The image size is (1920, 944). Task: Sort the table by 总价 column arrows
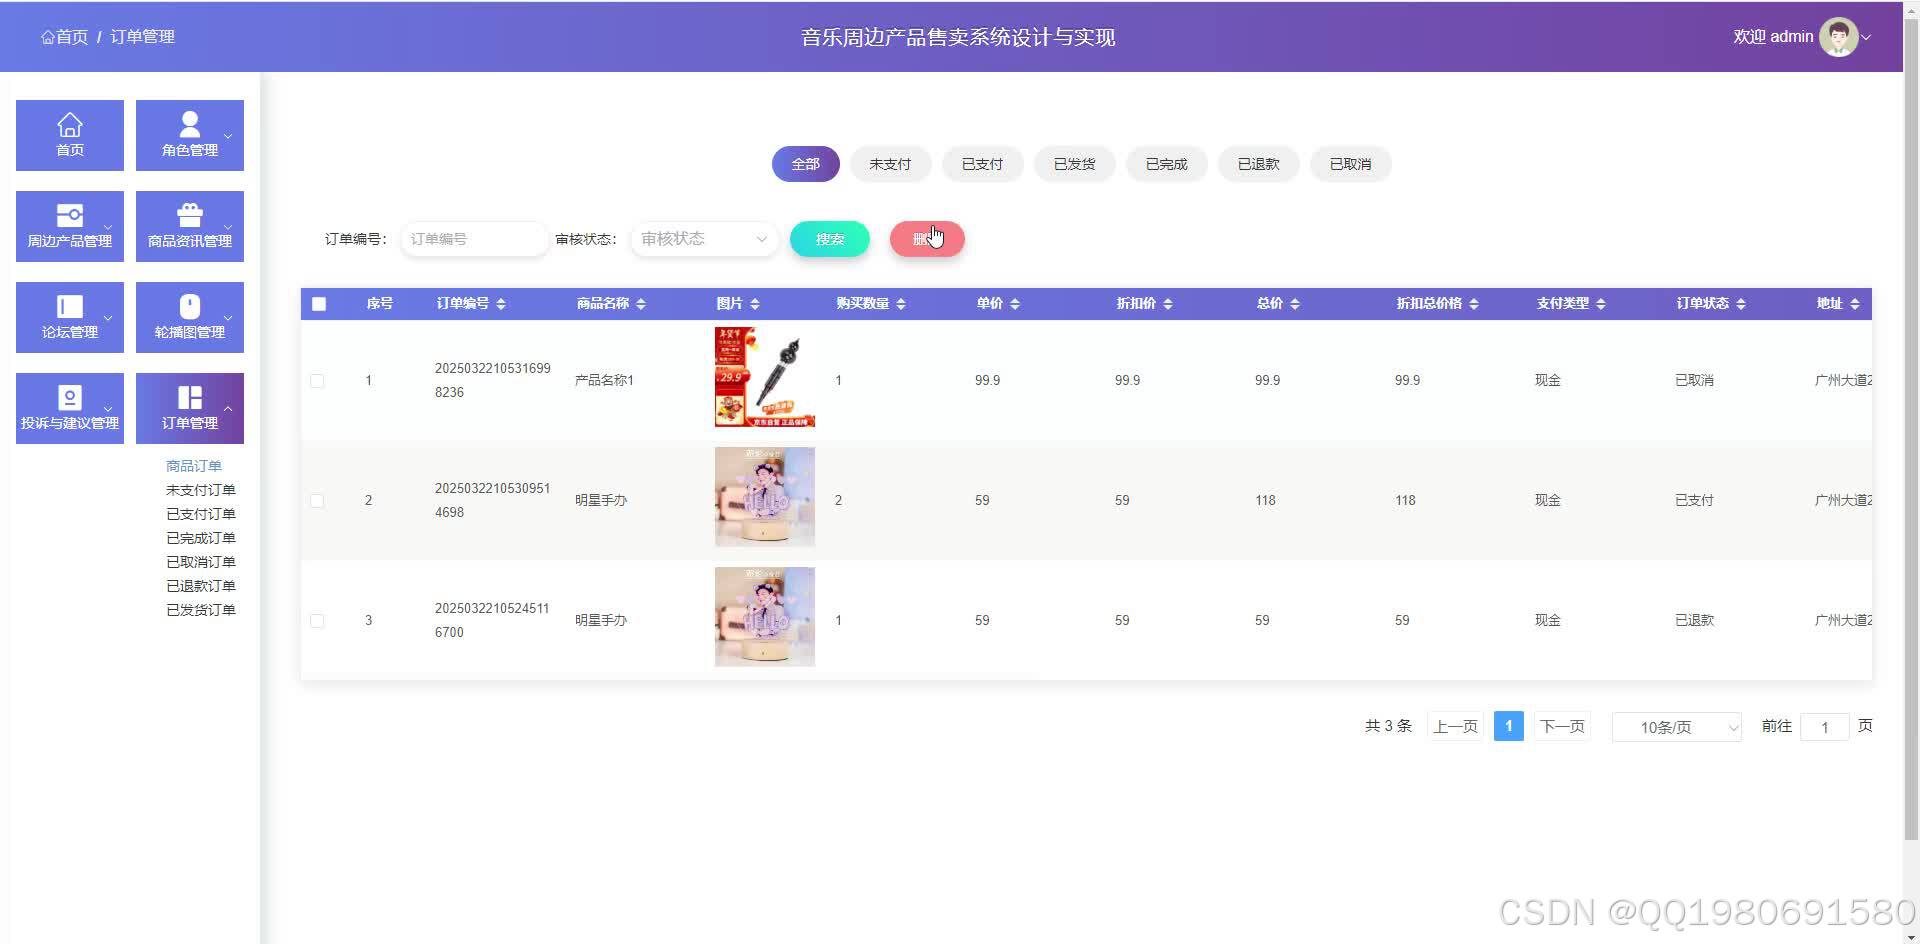1294,303
